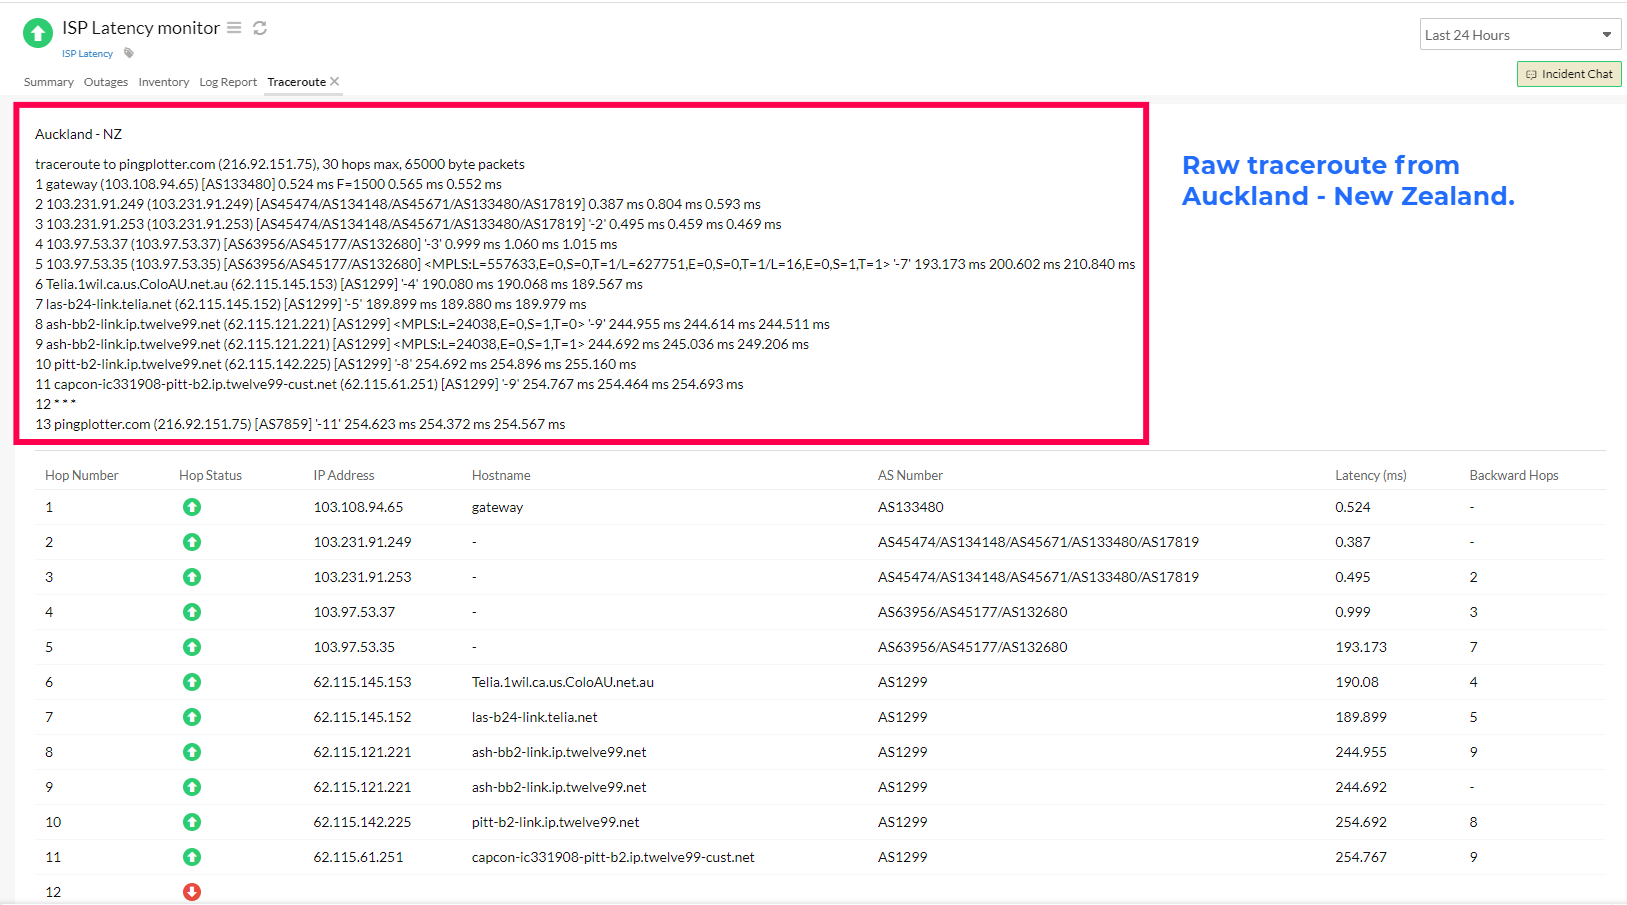Toggle hop 5 status indicator
1627x905 pixels.
pyautogui.click(x=192, y=647)
